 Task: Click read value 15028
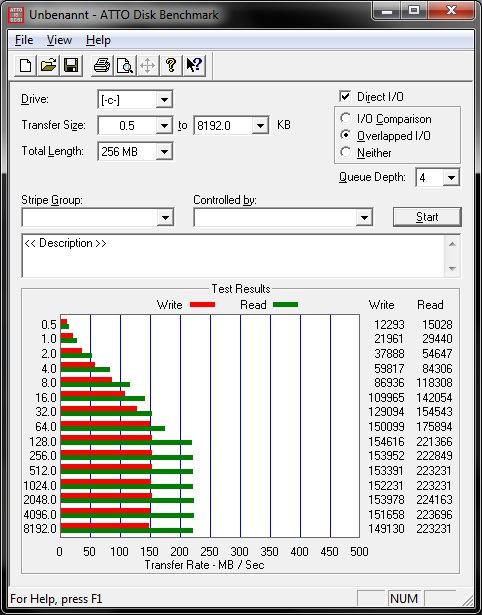coord(437,325)
